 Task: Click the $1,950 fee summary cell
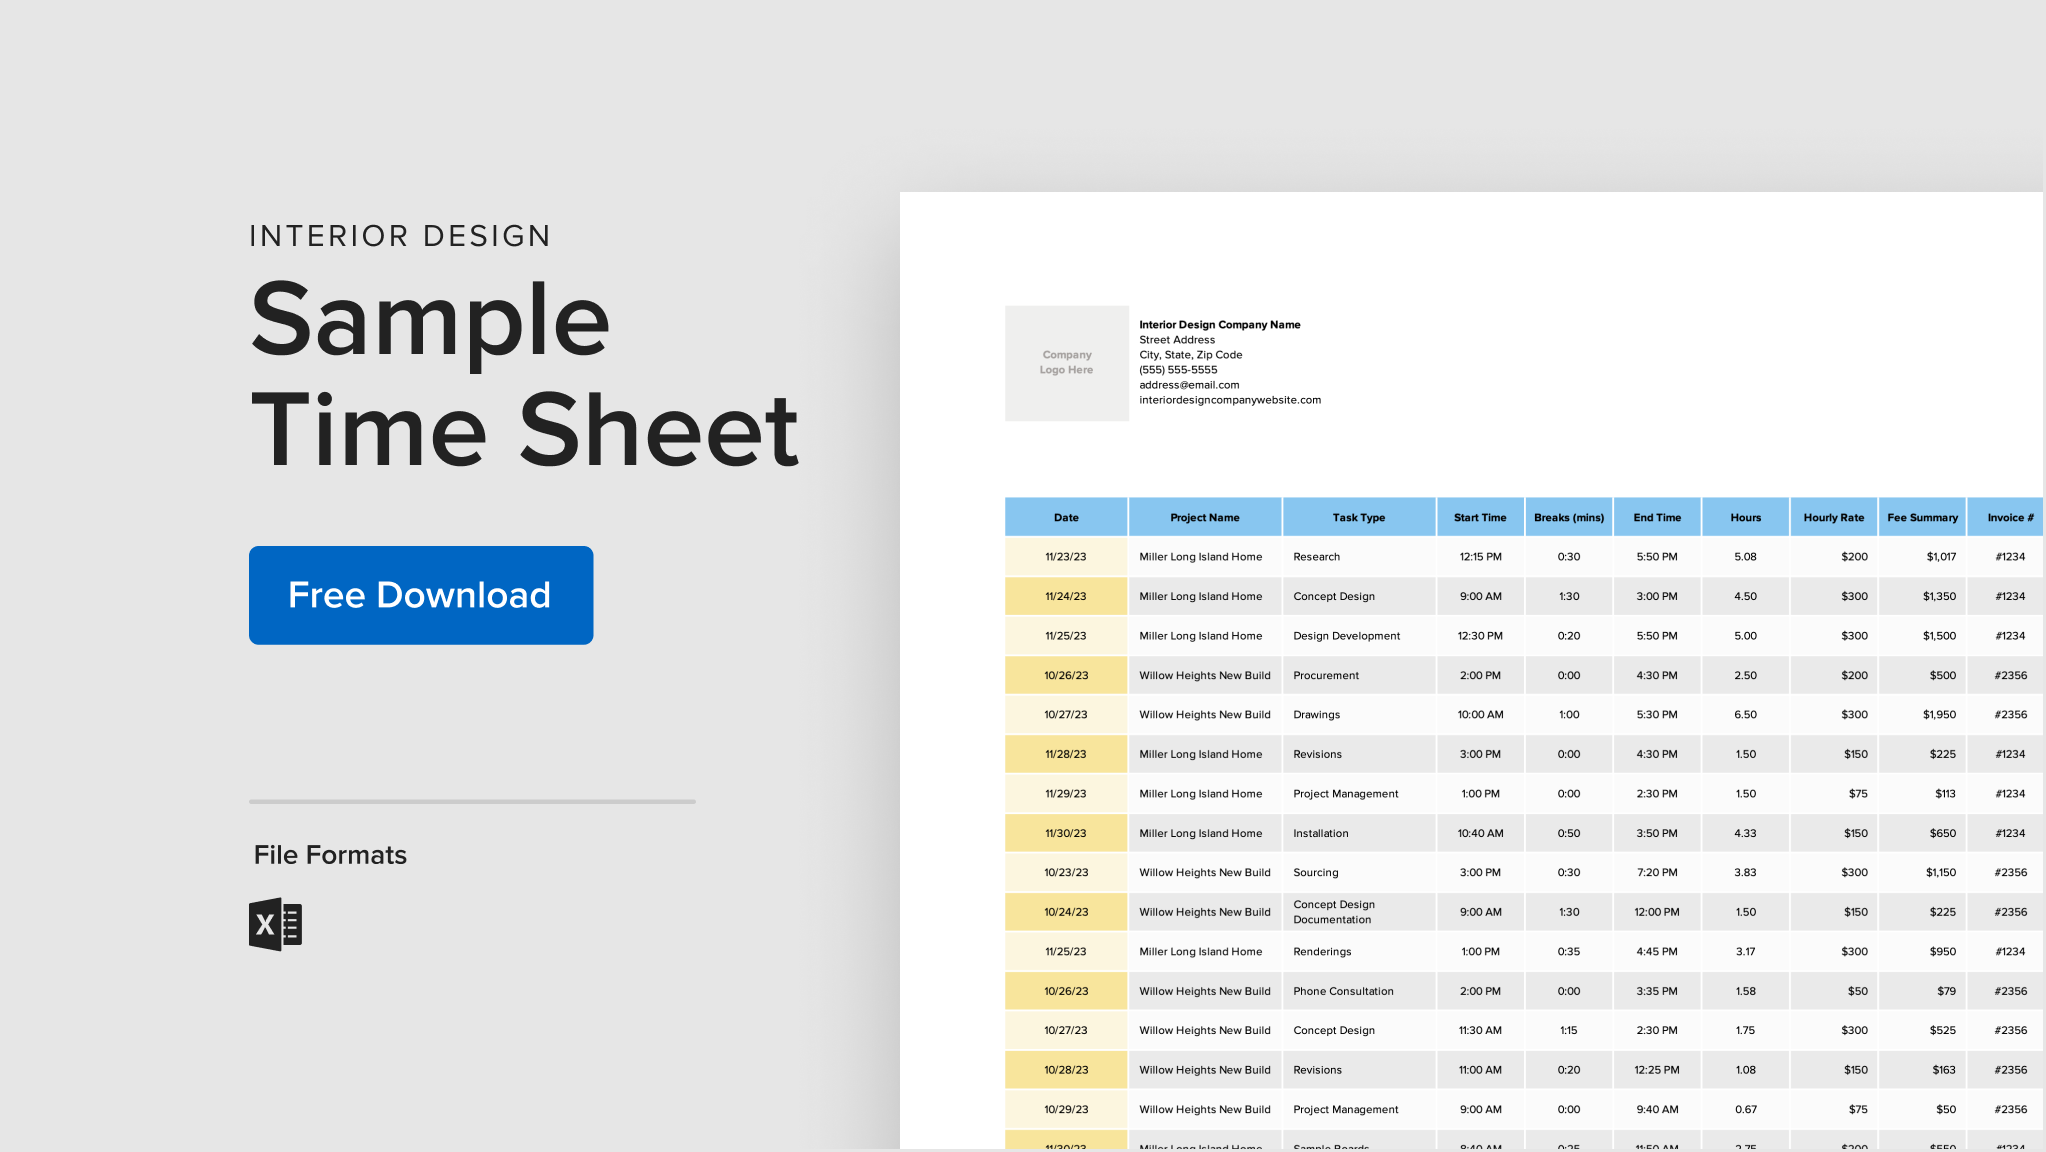coord(1941,714)
